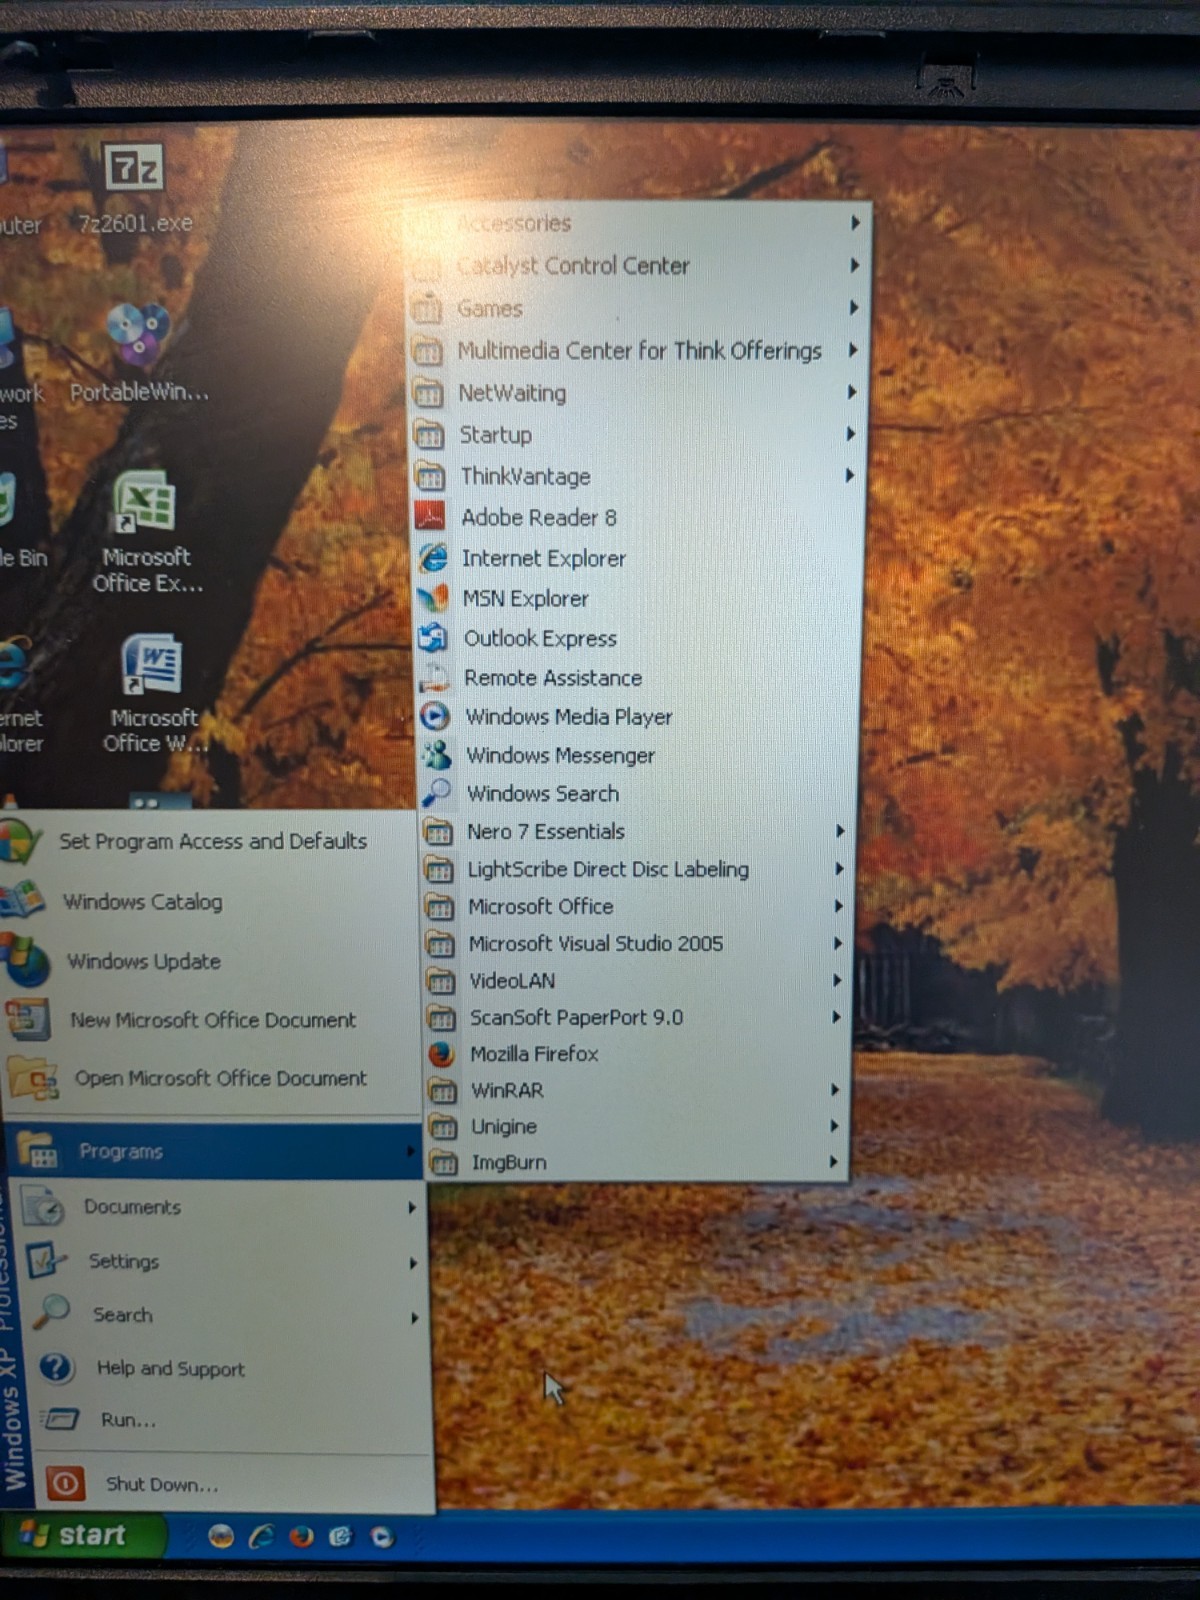Click the Remote Assistance icon
This screenshot has width=1200, height=1600.
tap(434, 677)
